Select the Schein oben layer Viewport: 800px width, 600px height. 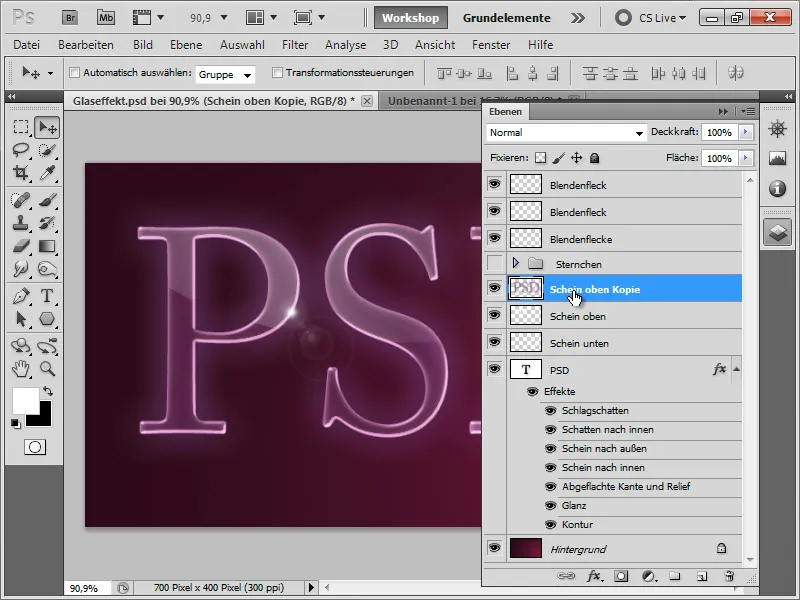coord(624,316)
